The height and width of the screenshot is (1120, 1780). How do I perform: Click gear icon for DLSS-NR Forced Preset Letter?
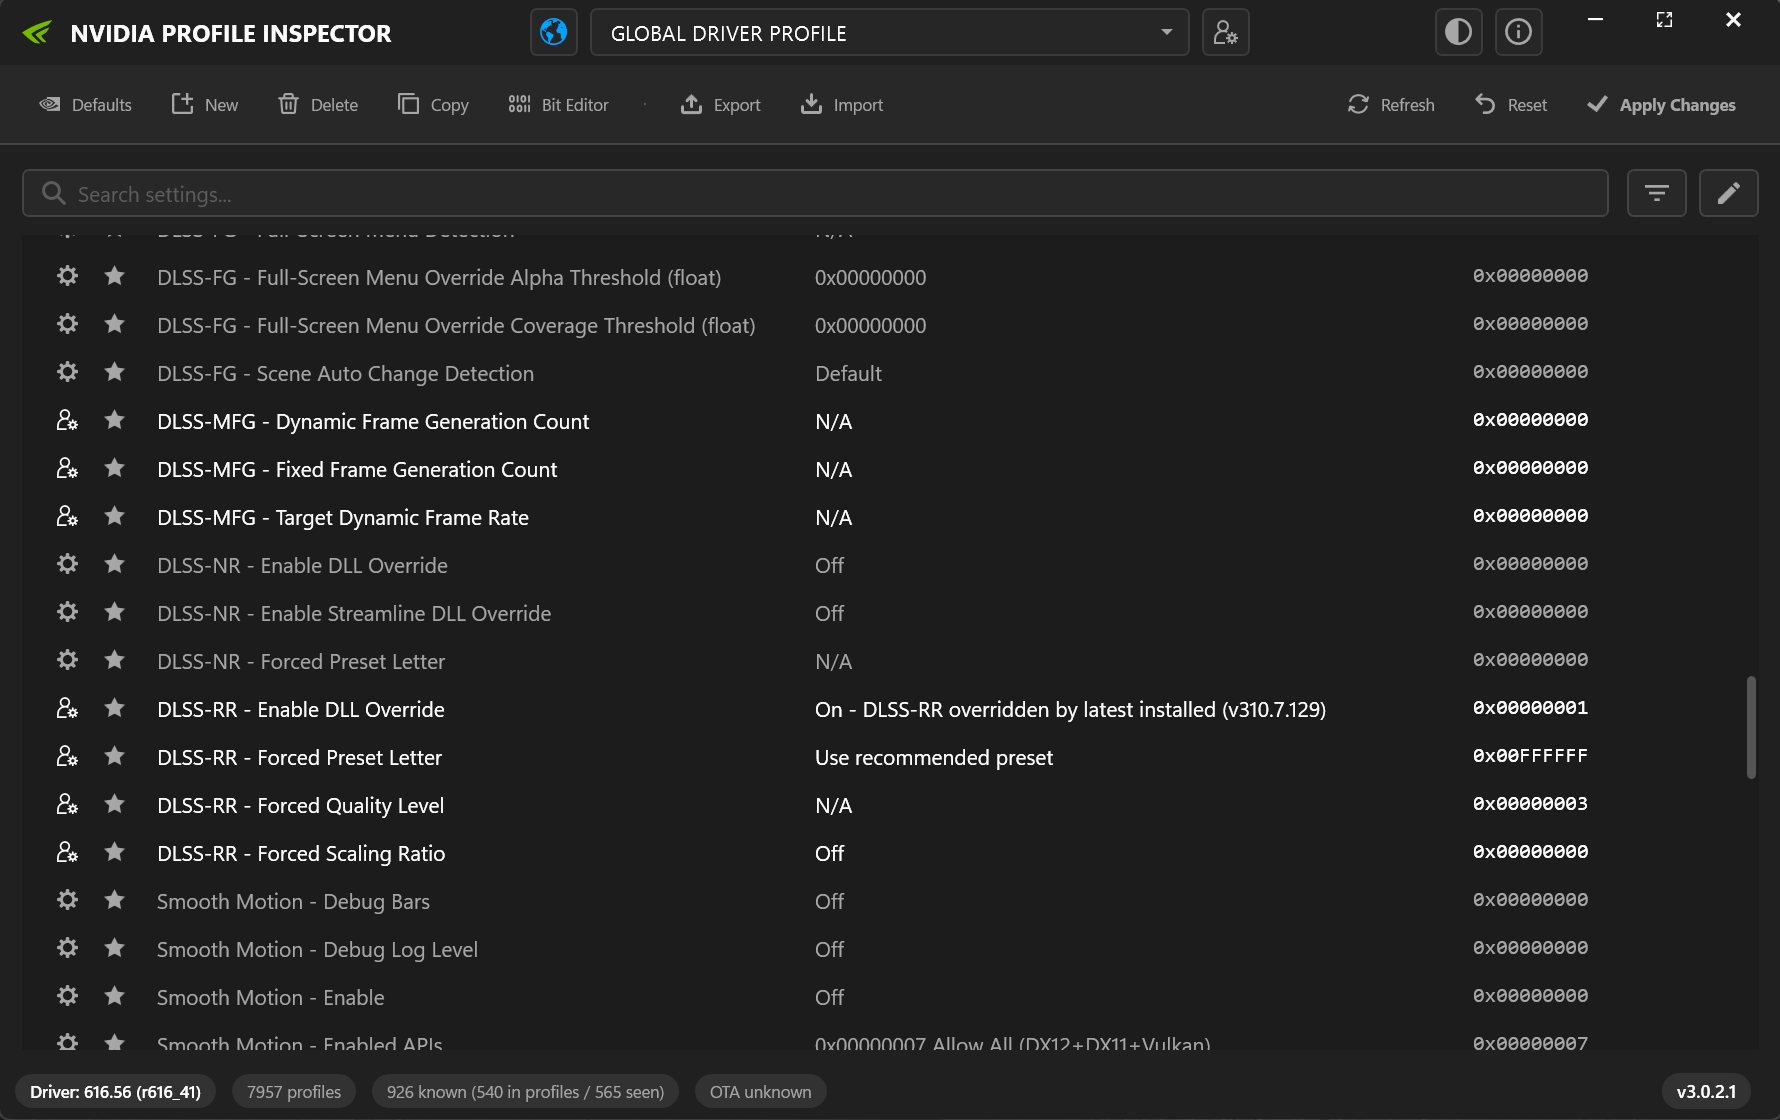pos(67,660)
